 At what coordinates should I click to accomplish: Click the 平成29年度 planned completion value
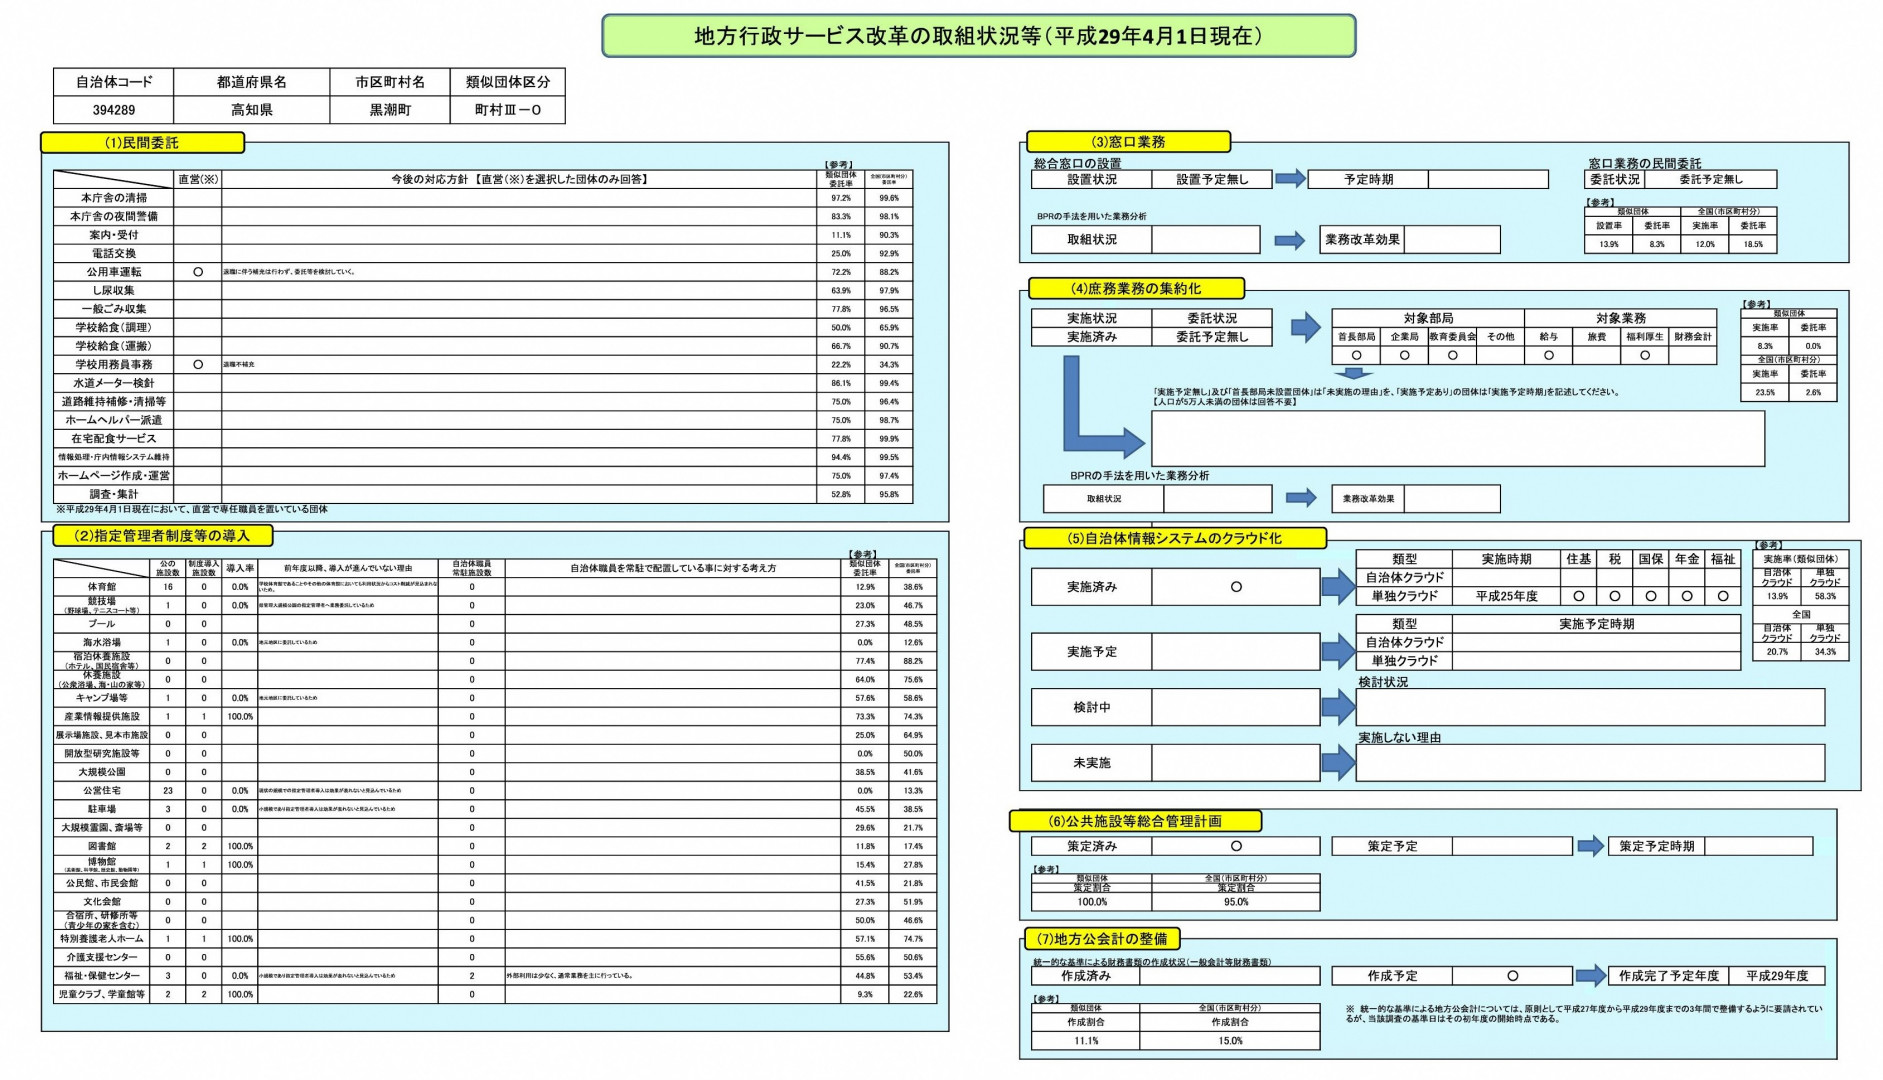[1777, 976]
